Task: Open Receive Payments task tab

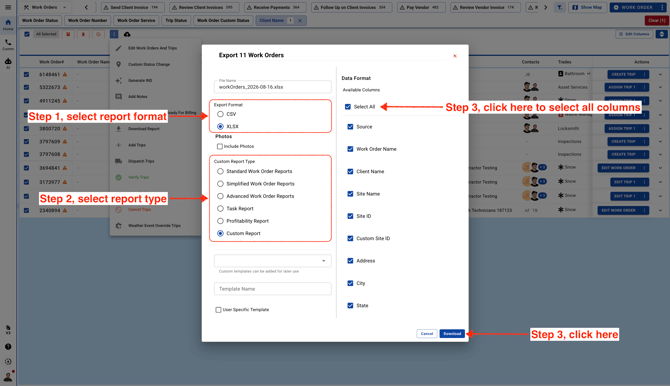Action: point(275,7)
